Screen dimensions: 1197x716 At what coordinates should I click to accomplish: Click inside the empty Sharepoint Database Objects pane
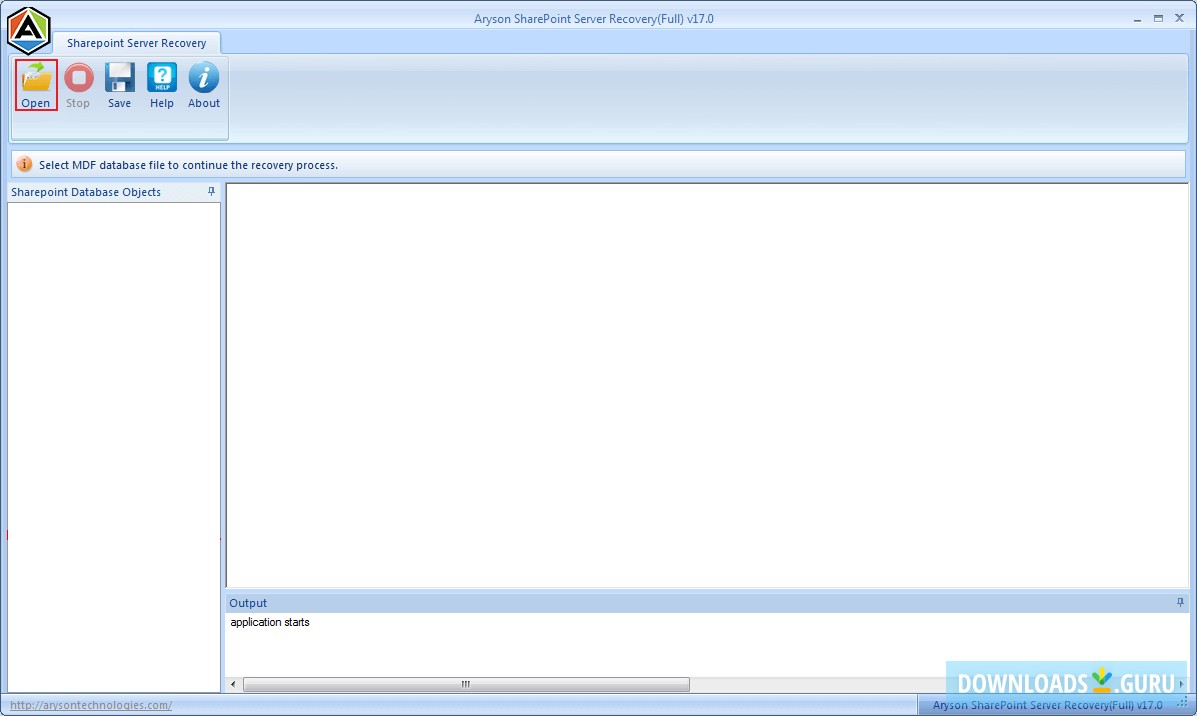(113, 440)
